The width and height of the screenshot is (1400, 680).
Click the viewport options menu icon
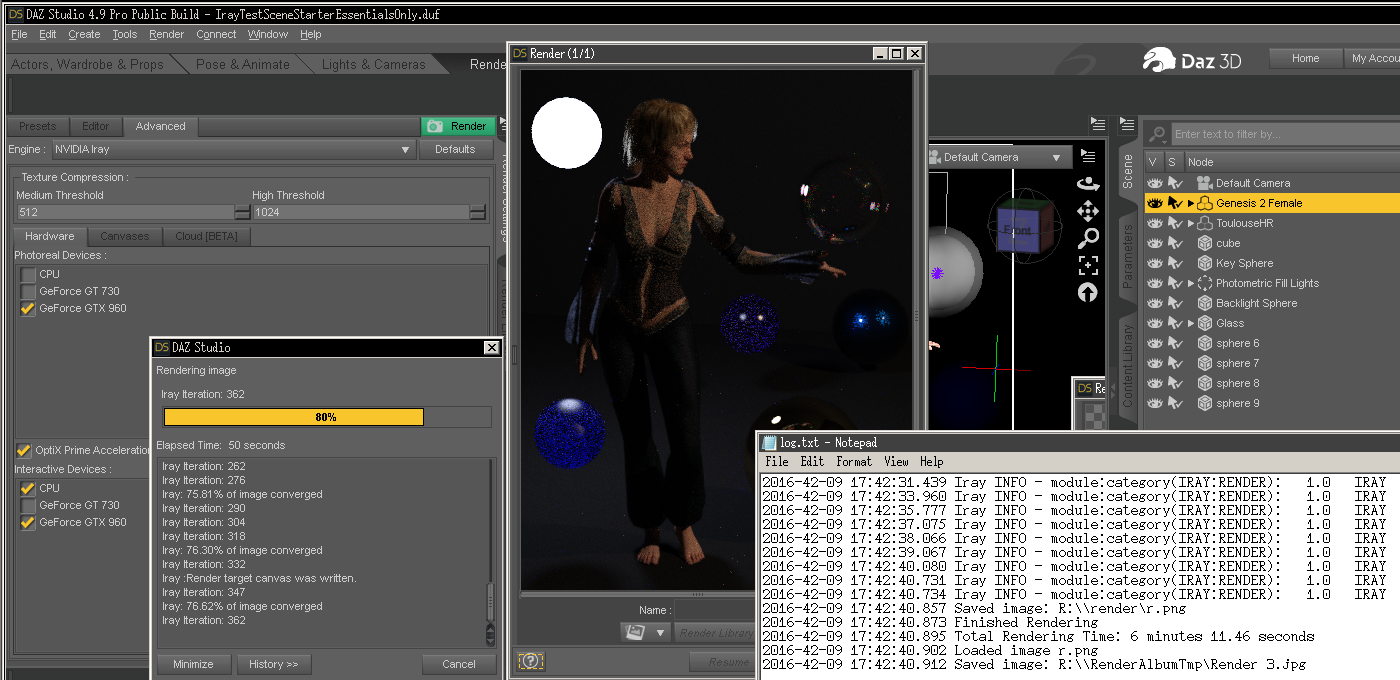[x=1088, y=157]
